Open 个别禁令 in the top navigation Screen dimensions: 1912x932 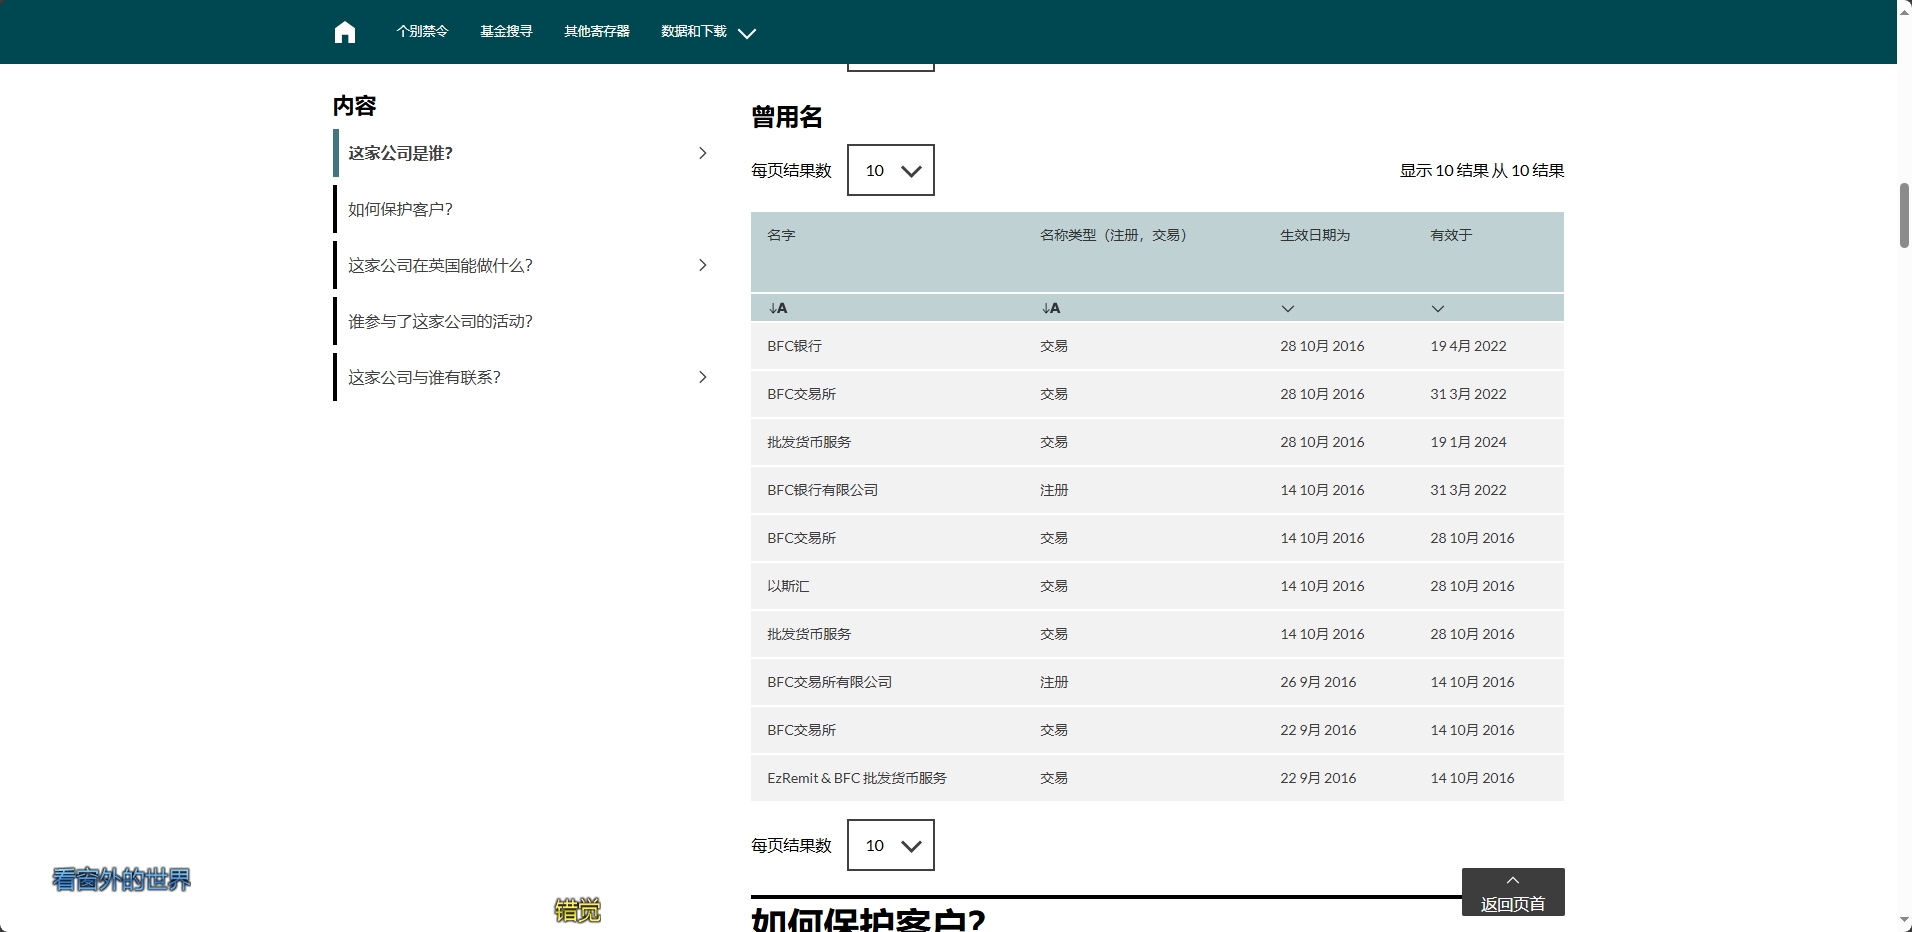pyautogui.click(x=422, y=32)
